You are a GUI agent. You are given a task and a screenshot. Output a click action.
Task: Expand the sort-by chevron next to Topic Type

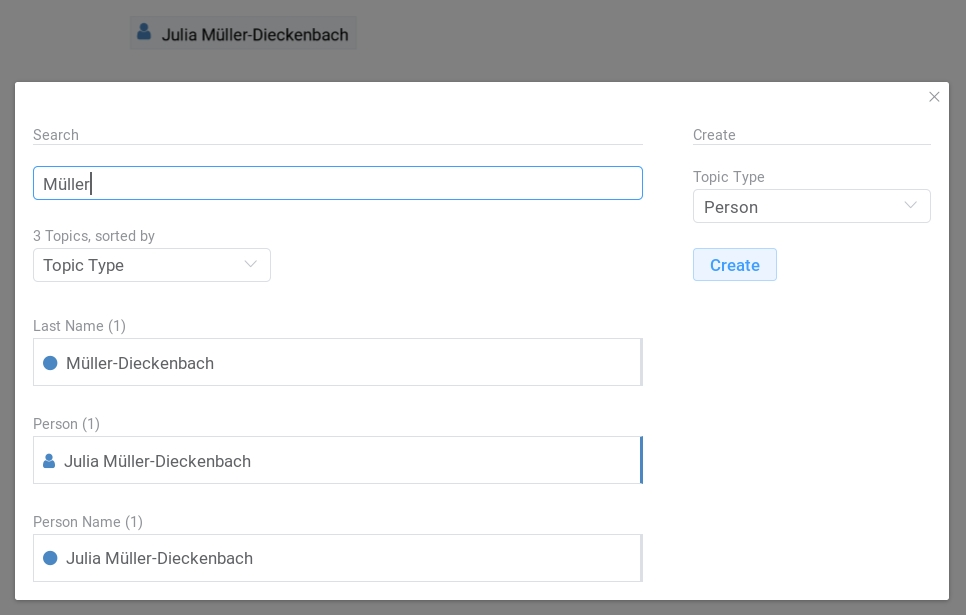point(250,265)
